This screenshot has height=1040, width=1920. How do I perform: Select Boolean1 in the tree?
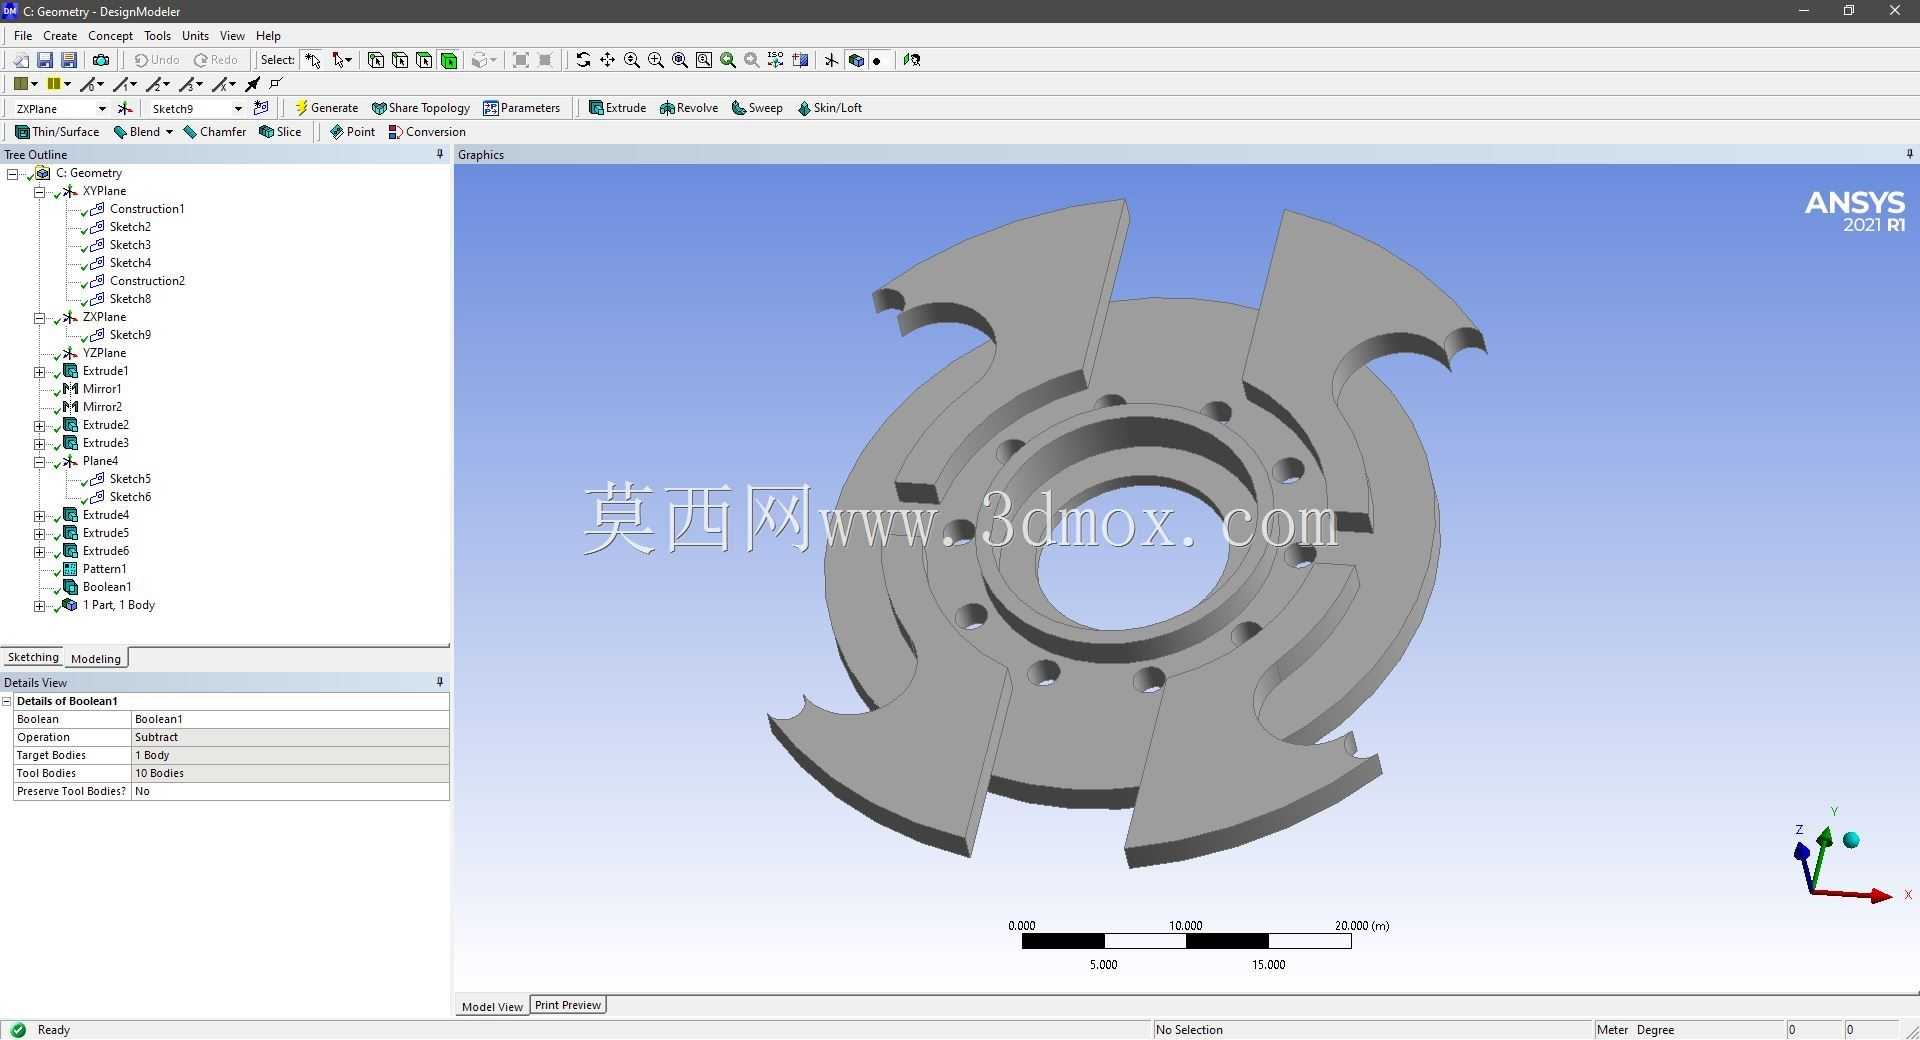pyautogui.click(x=107, y=587)
